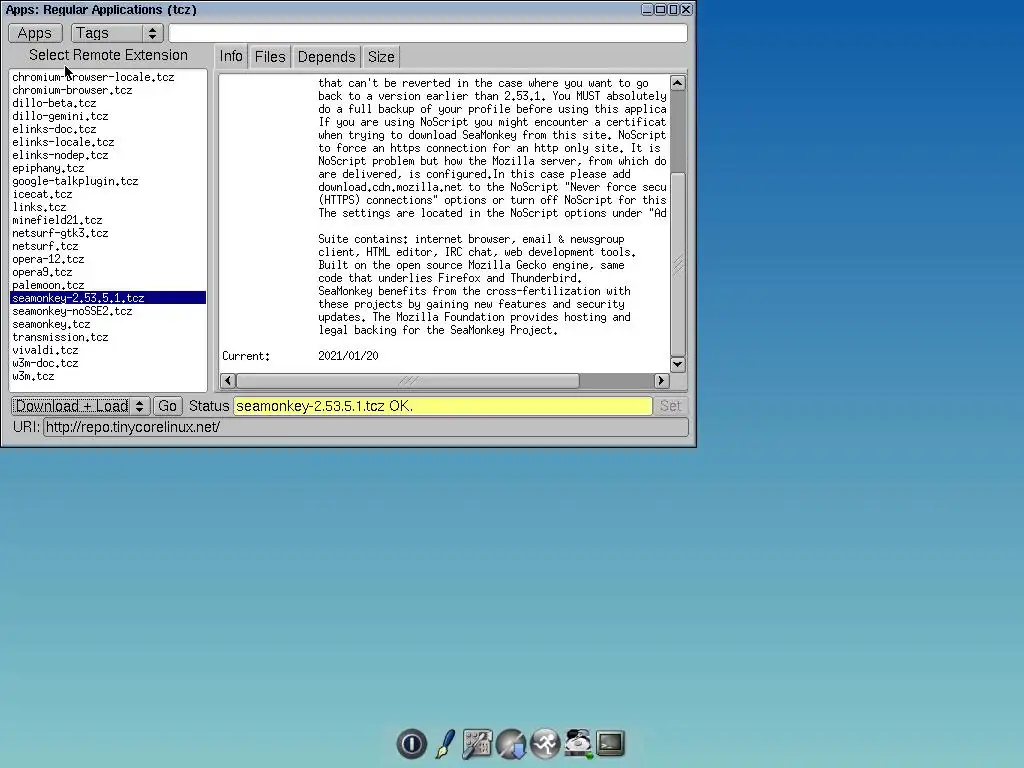1024x768 pixels.
Task: Click the horizontal scrollbar left arrow
Action: pyautogui.click(x=228, y=380)
